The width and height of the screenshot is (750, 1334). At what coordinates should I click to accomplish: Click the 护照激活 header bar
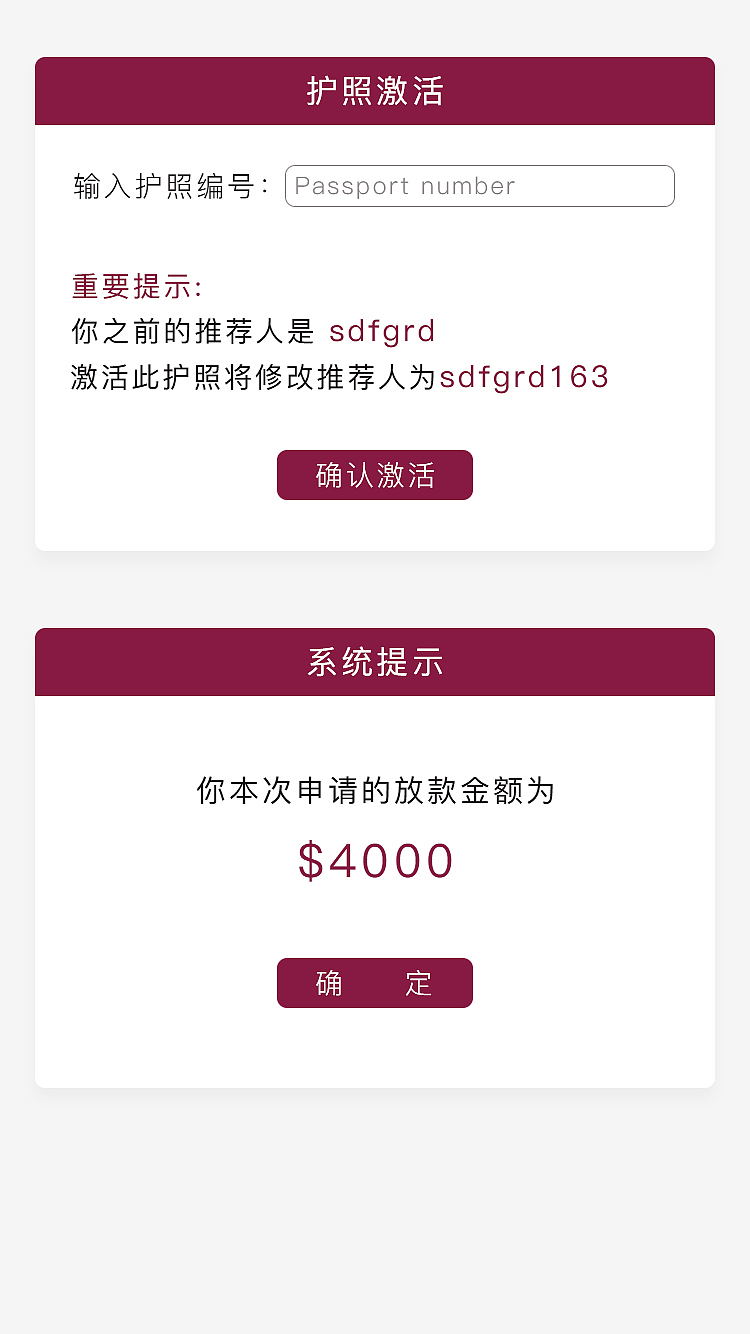375,91
